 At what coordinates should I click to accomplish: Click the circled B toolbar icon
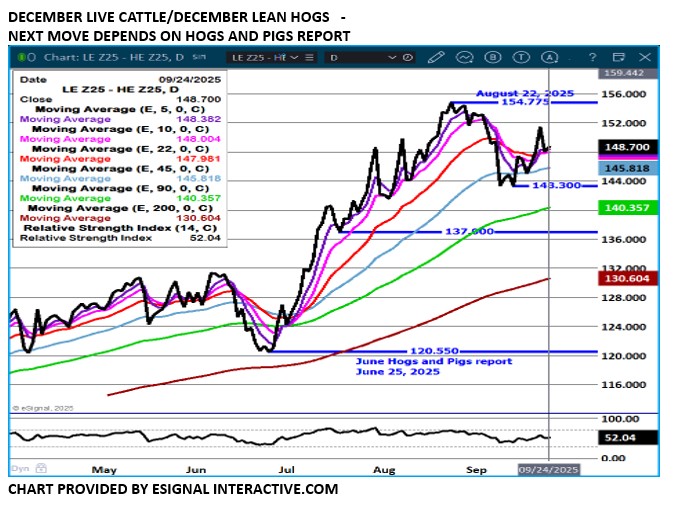pos(493,57)
